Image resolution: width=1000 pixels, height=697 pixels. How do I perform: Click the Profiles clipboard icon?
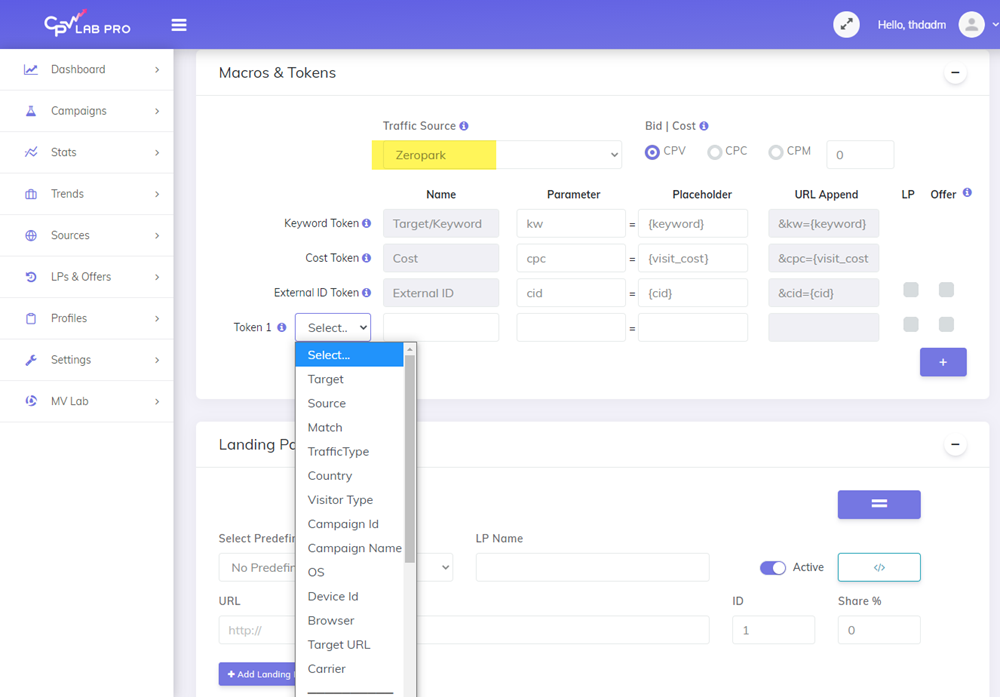31,318
